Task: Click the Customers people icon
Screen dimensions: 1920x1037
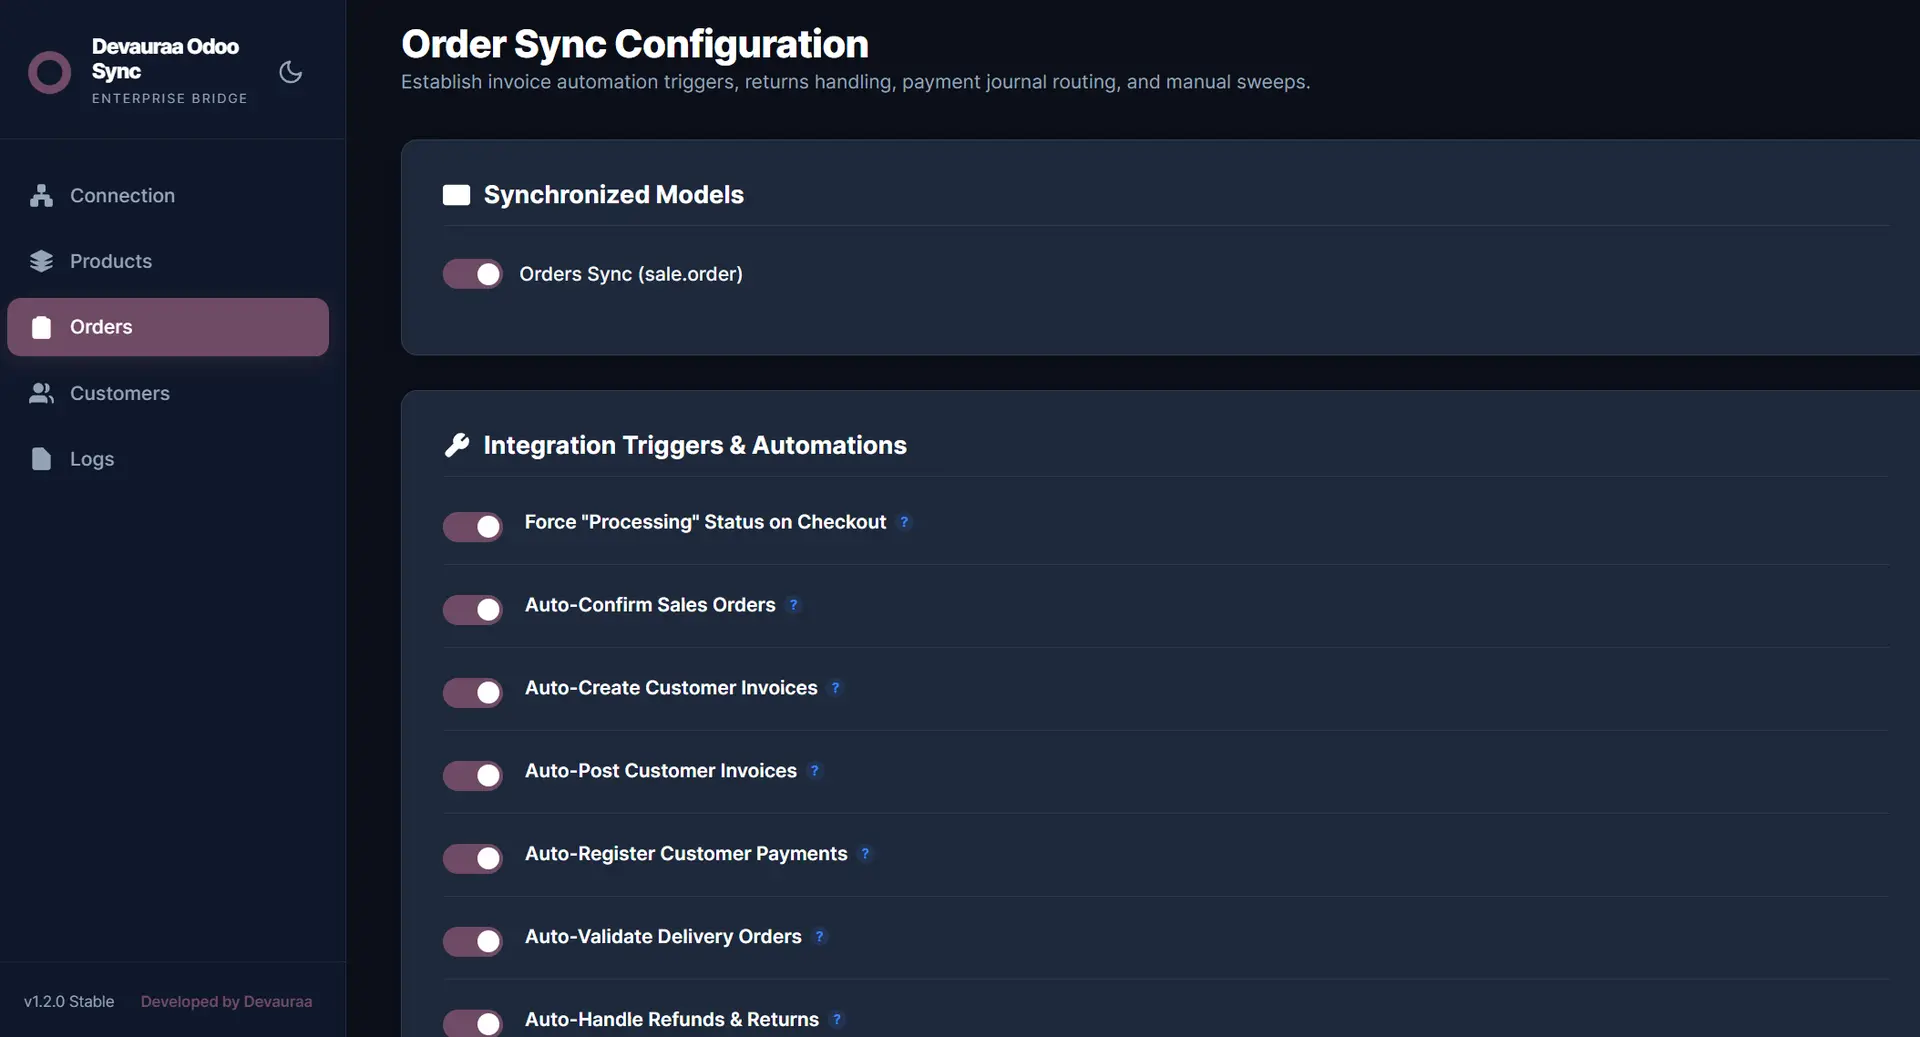Action: point(41,393)
